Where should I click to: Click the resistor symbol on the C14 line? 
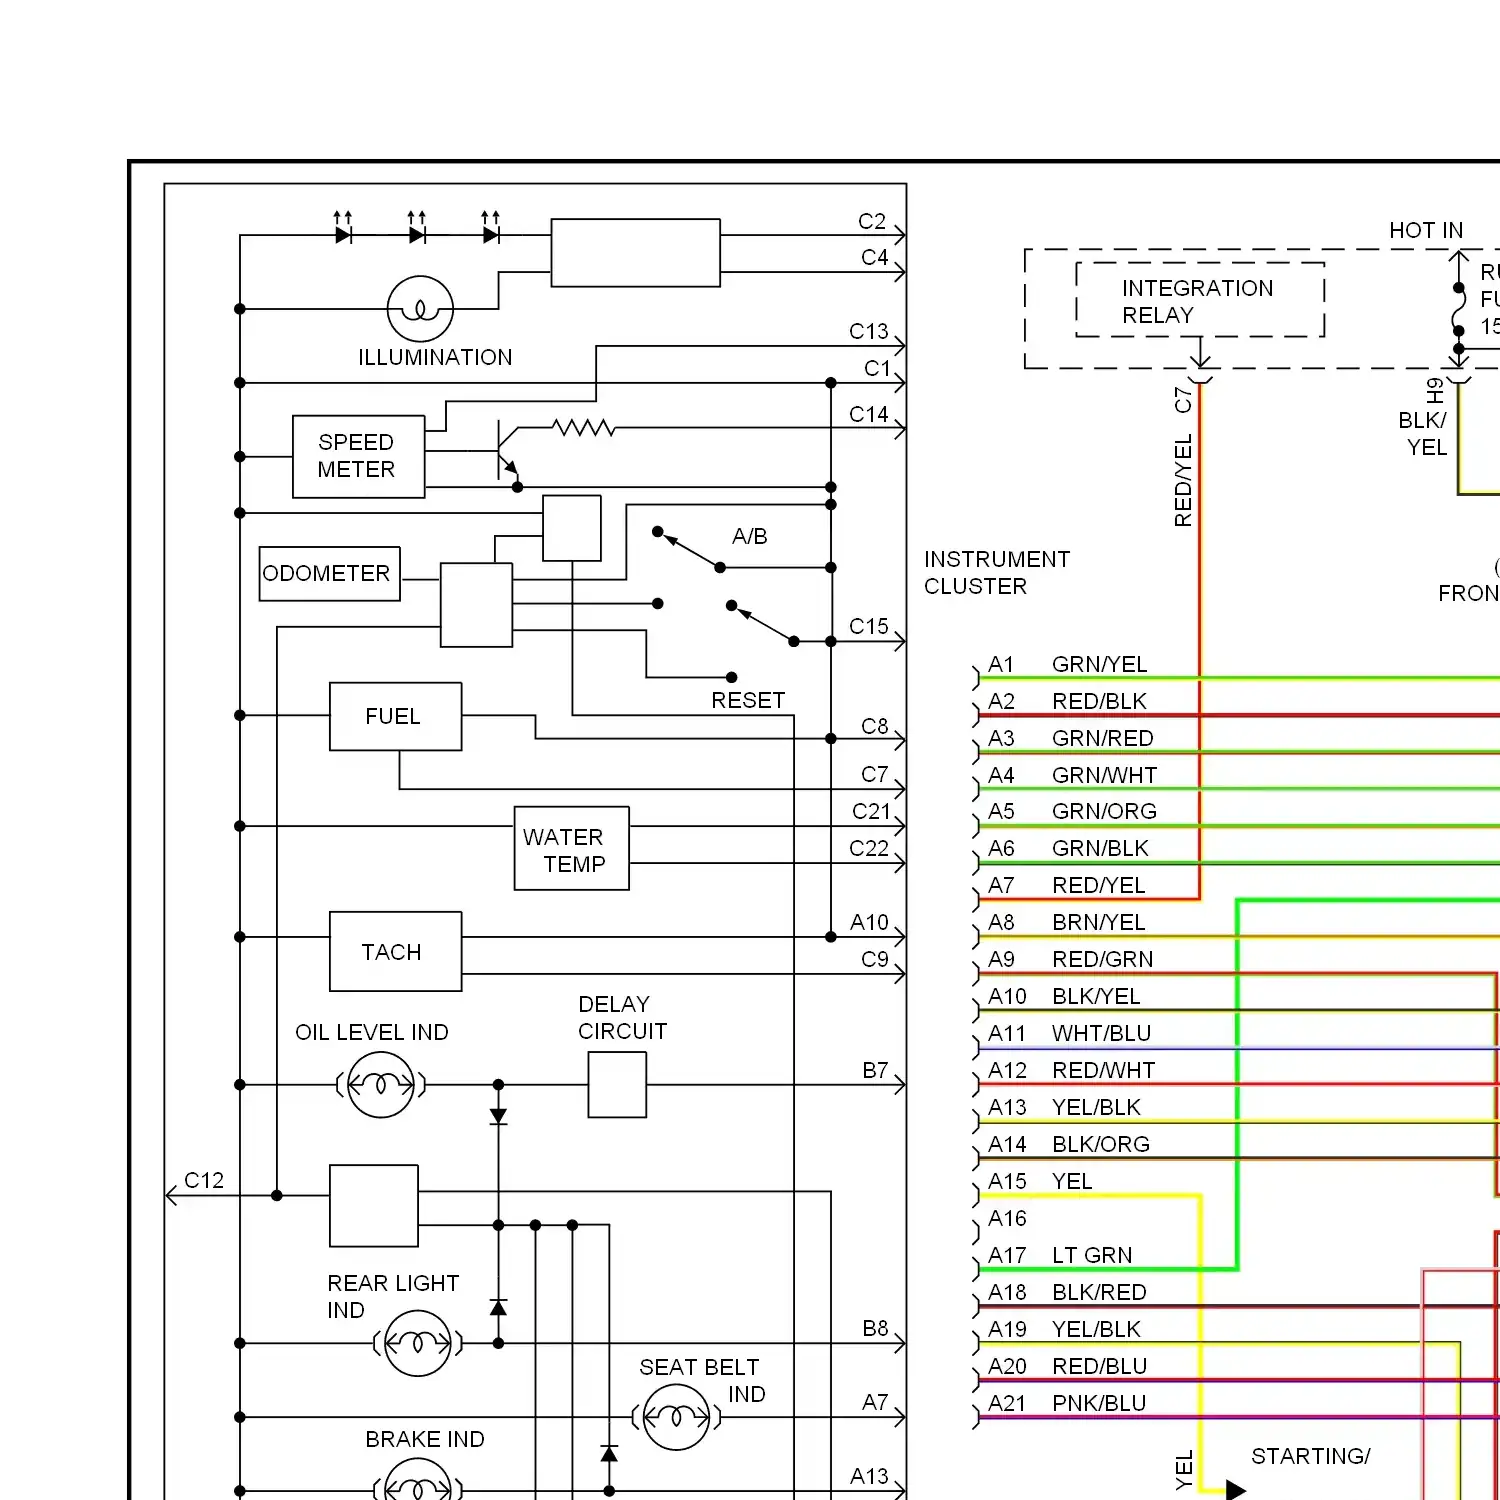pyautogui.click(x=584, y=428)
